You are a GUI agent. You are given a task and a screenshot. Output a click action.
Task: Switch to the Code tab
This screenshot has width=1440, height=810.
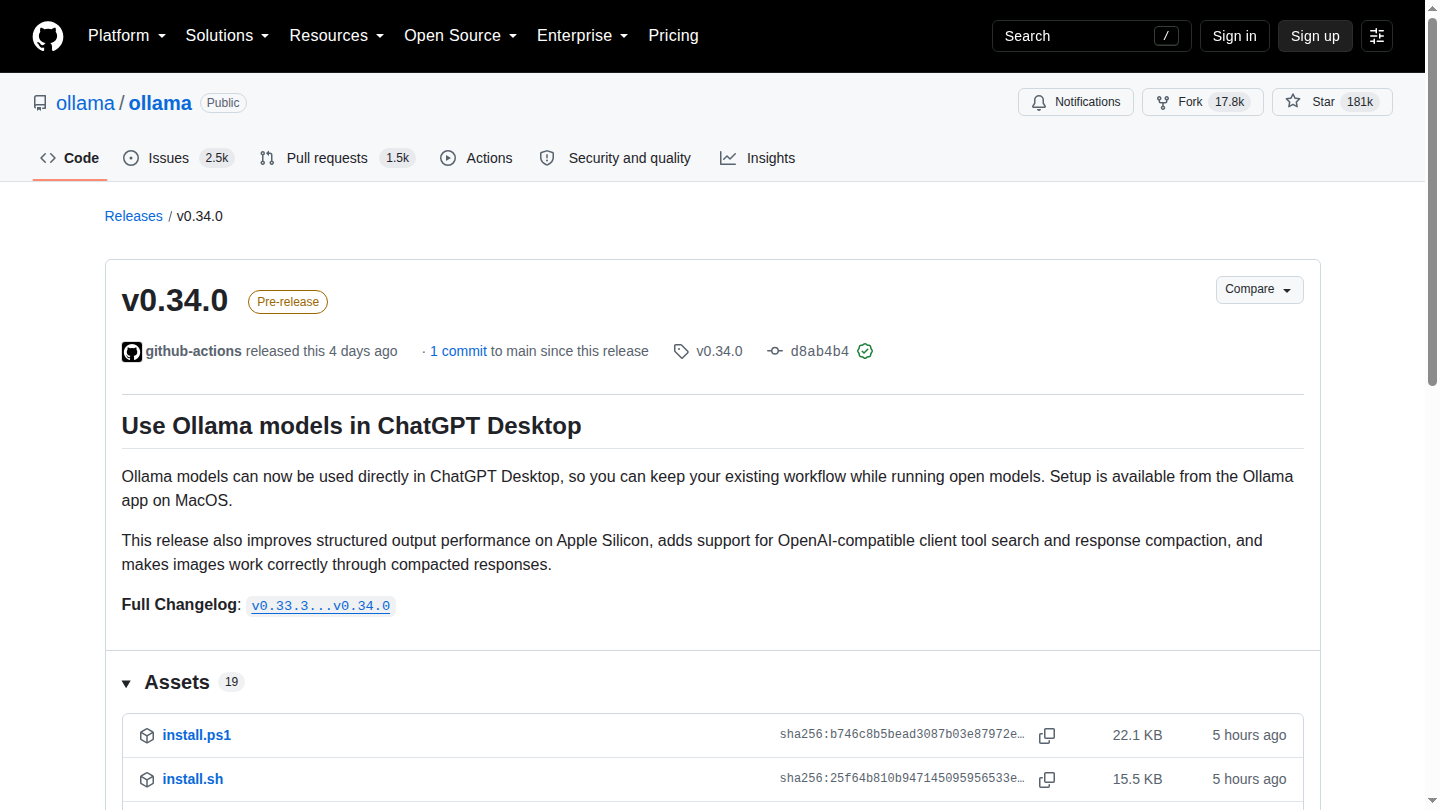(70, 158)
